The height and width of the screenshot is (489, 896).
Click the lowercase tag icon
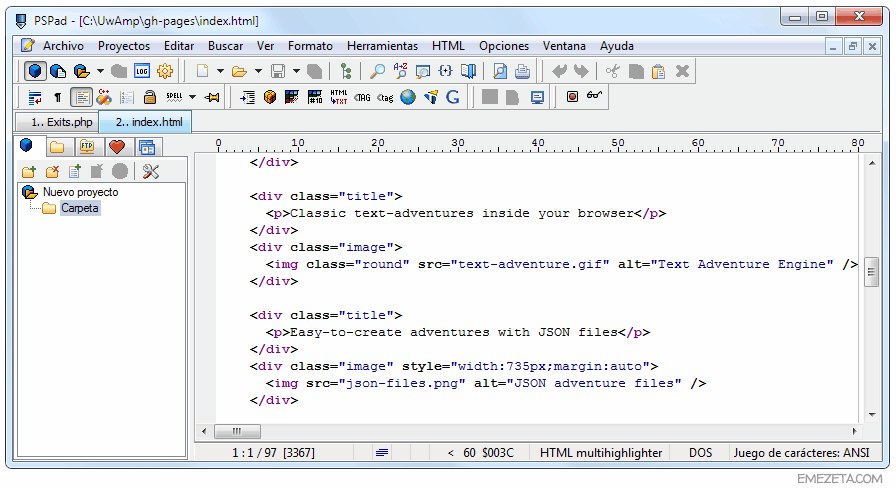(x=385, y=98)
